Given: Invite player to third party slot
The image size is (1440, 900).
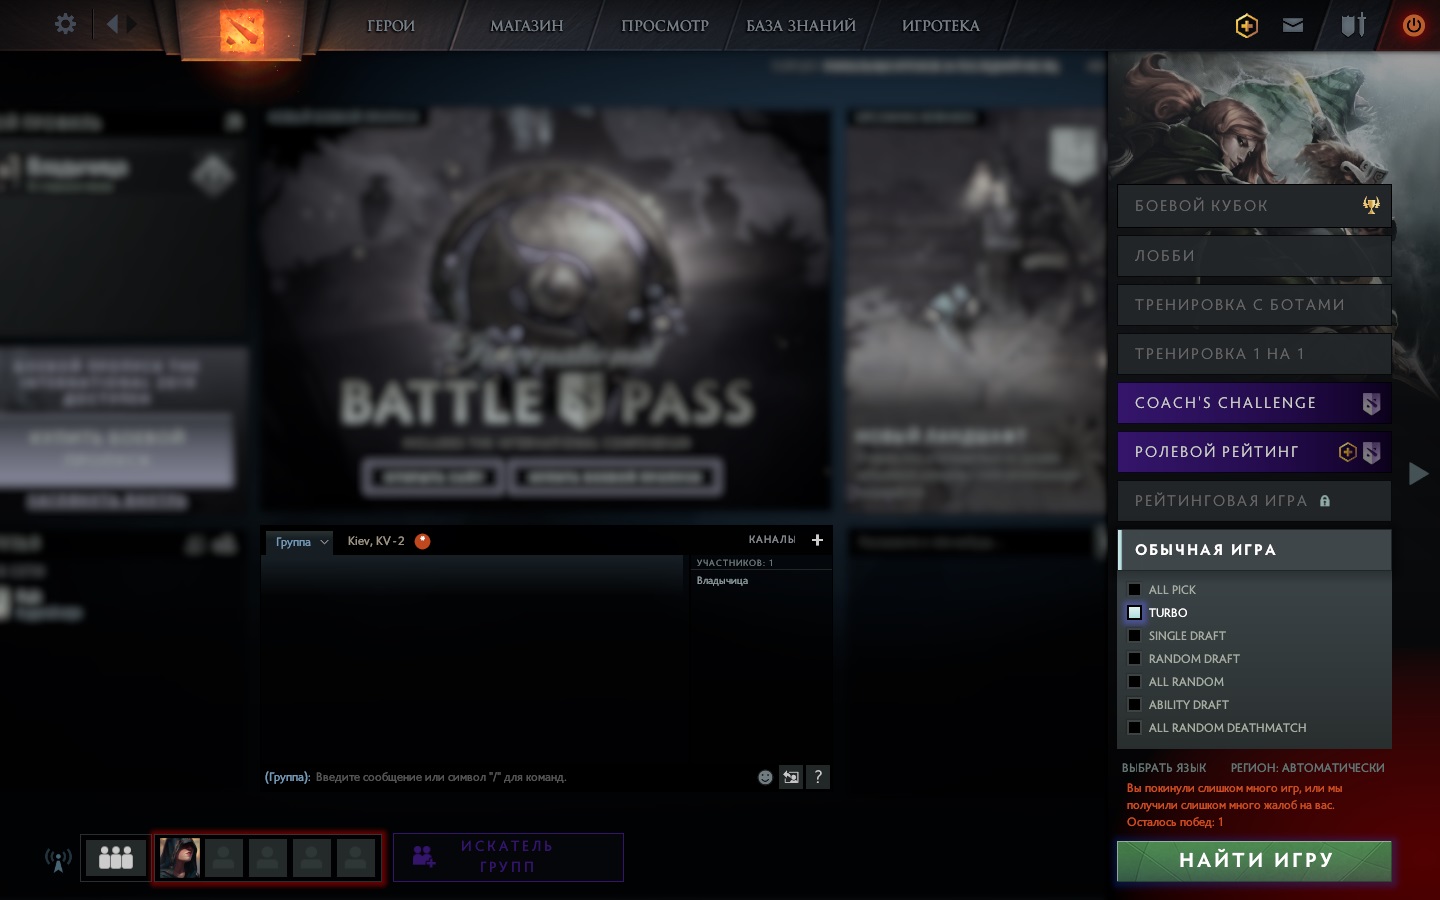Looking at the screenshot, I should [268, 858].
